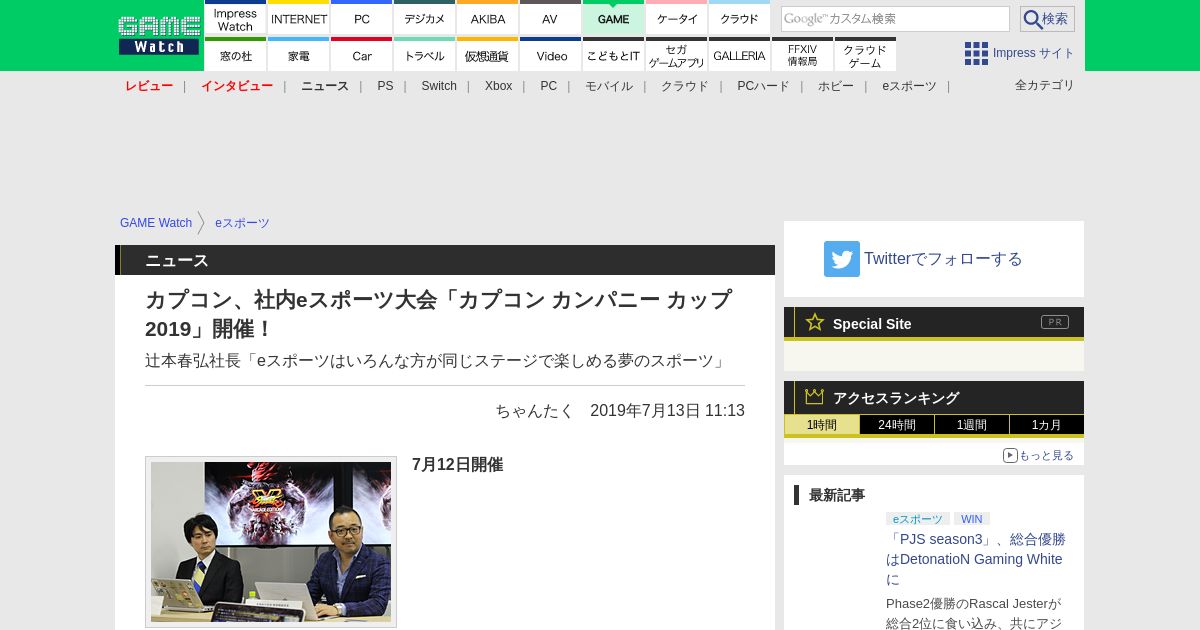The image size is (1200, 630).
Task: Click the search magnifier button
Action: [x=1047, y=19]
